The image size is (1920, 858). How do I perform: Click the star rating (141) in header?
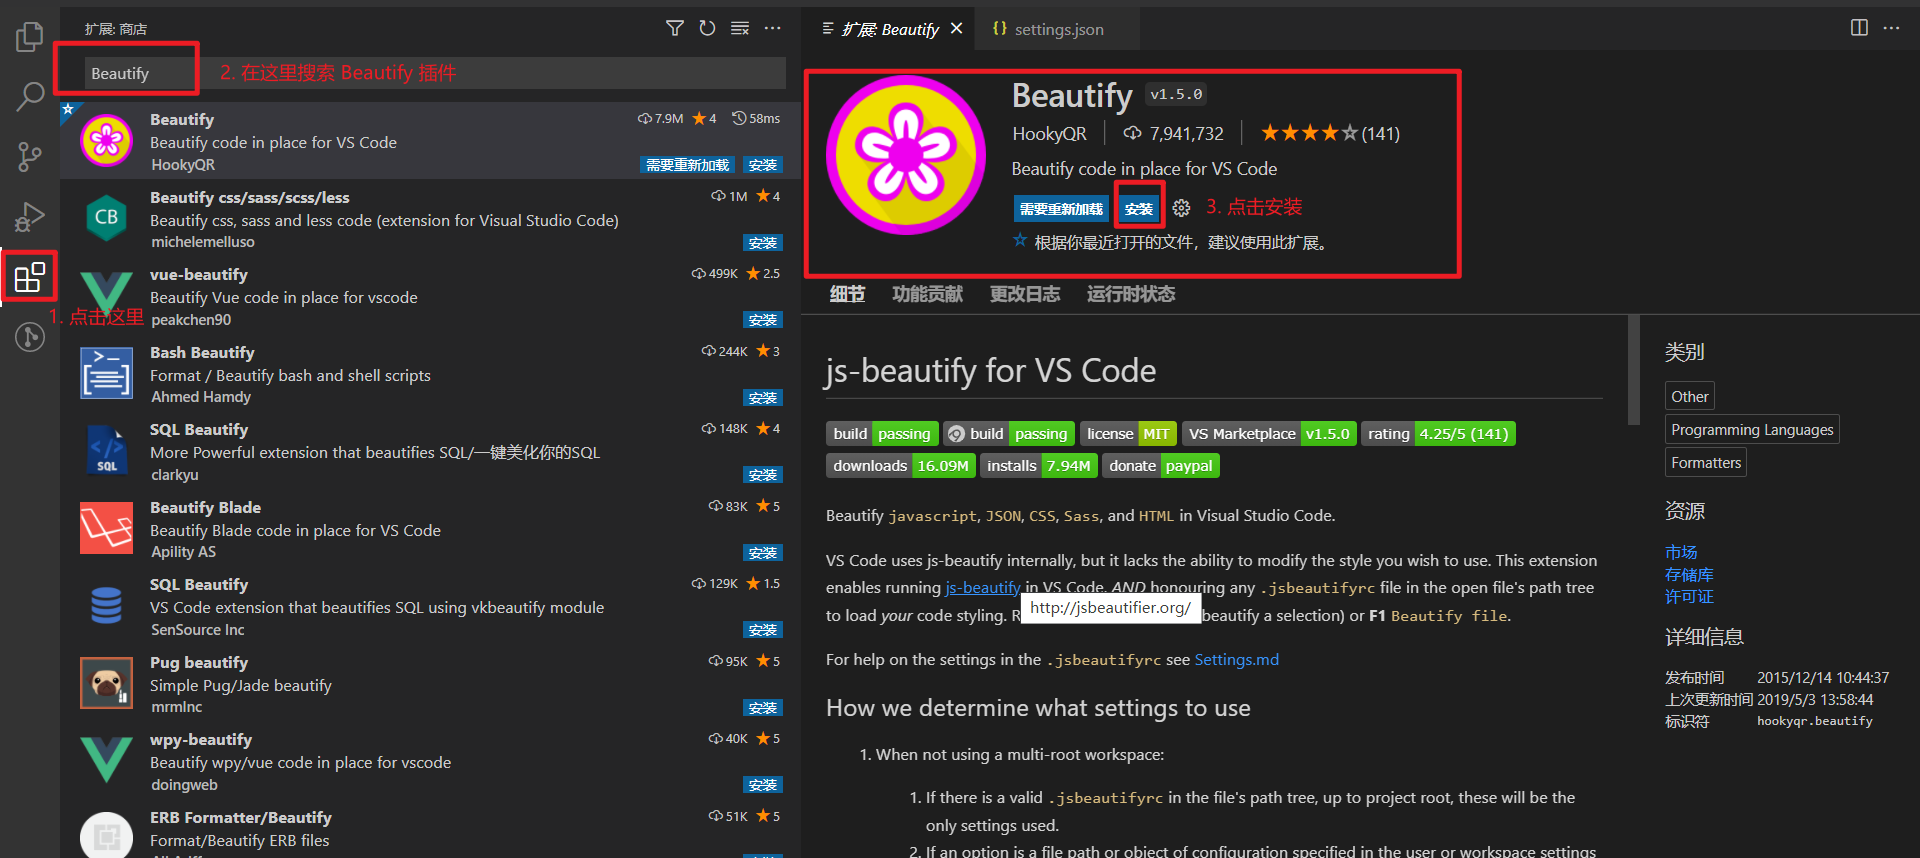(1330, 133)
